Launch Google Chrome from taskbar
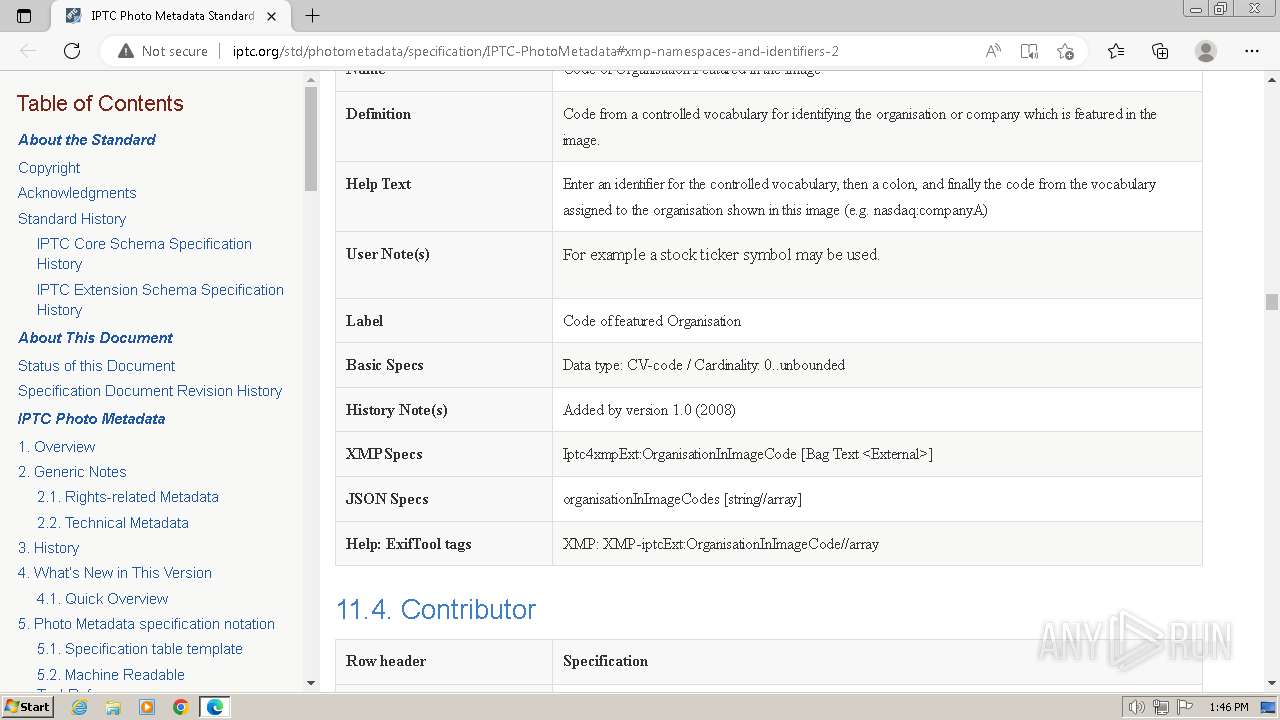The width and height of the screenshot is (1280, 720). (x=180, y=707)
